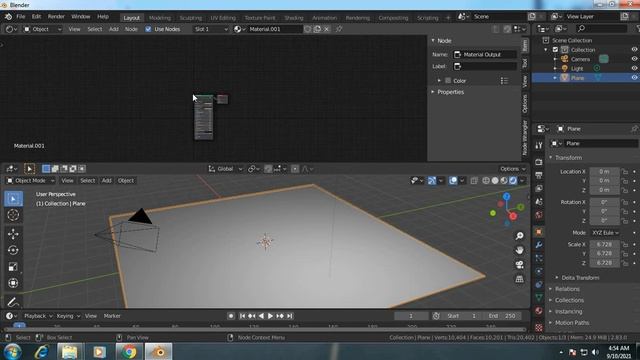Open the Output properties tab icon
The width and height of the screenshot is (640, 360).
point(539,175)
